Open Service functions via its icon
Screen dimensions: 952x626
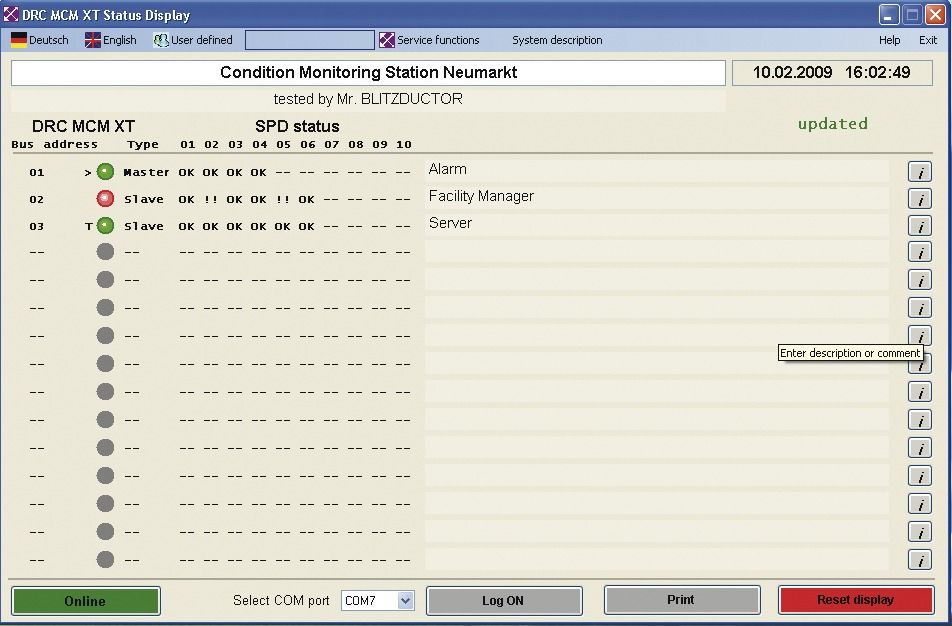(386, 40)
